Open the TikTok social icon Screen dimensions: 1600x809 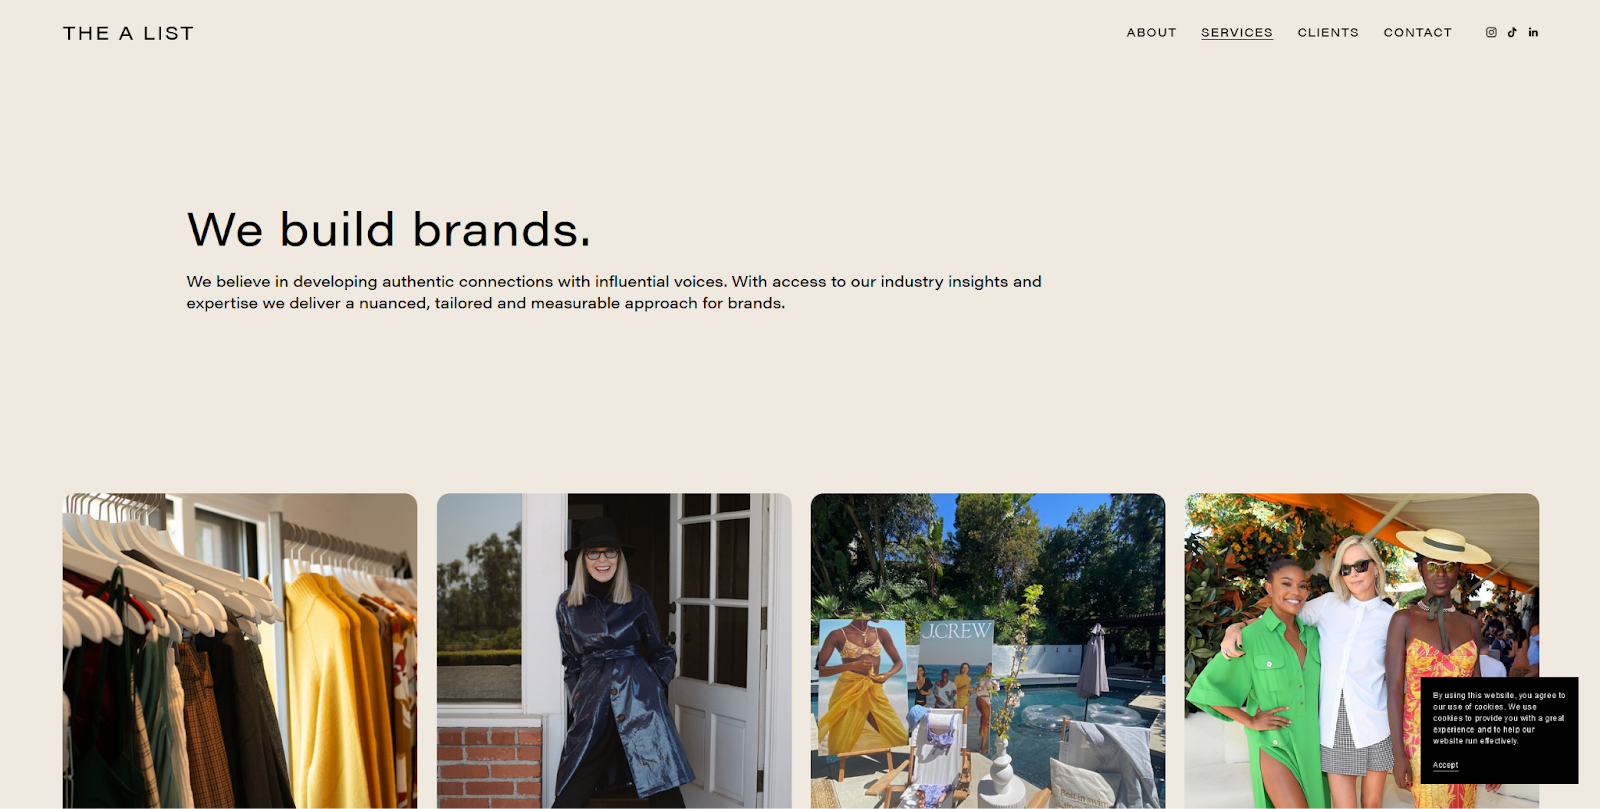pos(1512,32)
